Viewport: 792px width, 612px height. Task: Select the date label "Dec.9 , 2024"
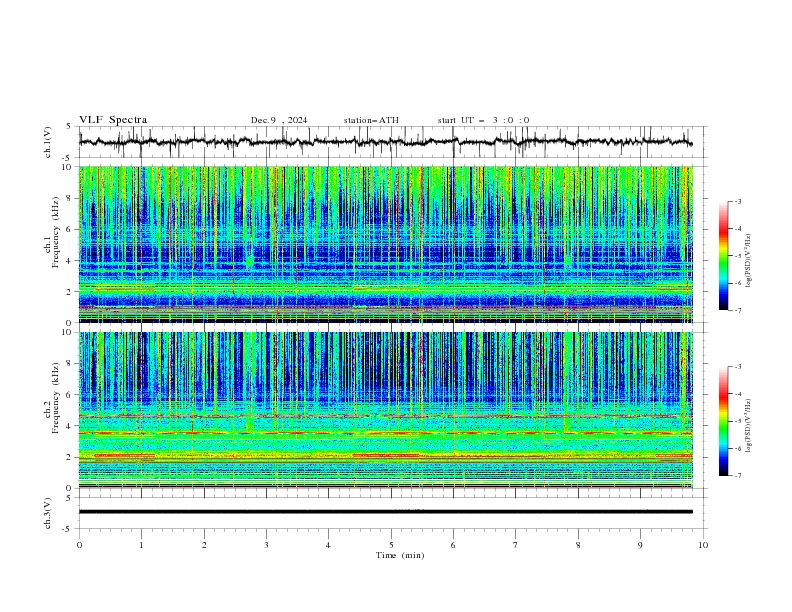tap(279, 120)
